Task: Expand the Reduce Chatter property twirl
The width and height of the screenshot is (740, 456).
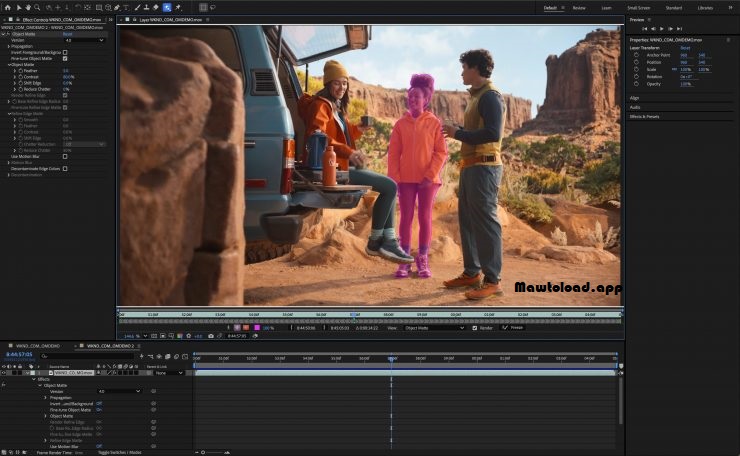Action: tap(15, 89)
